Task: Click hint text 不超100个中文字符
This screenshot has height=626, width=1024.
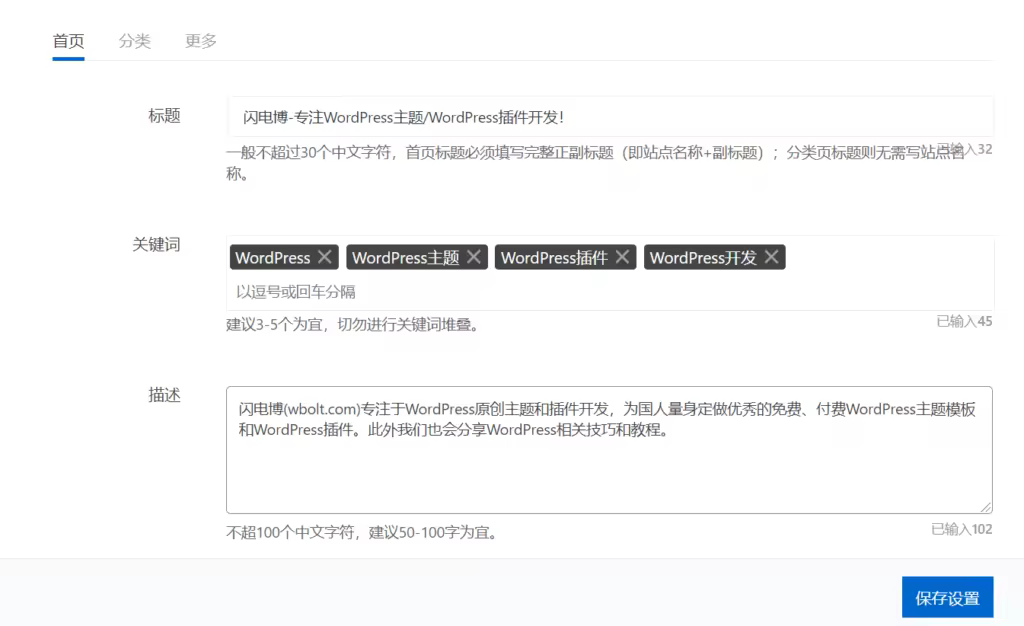Action: tap(290, 533)
